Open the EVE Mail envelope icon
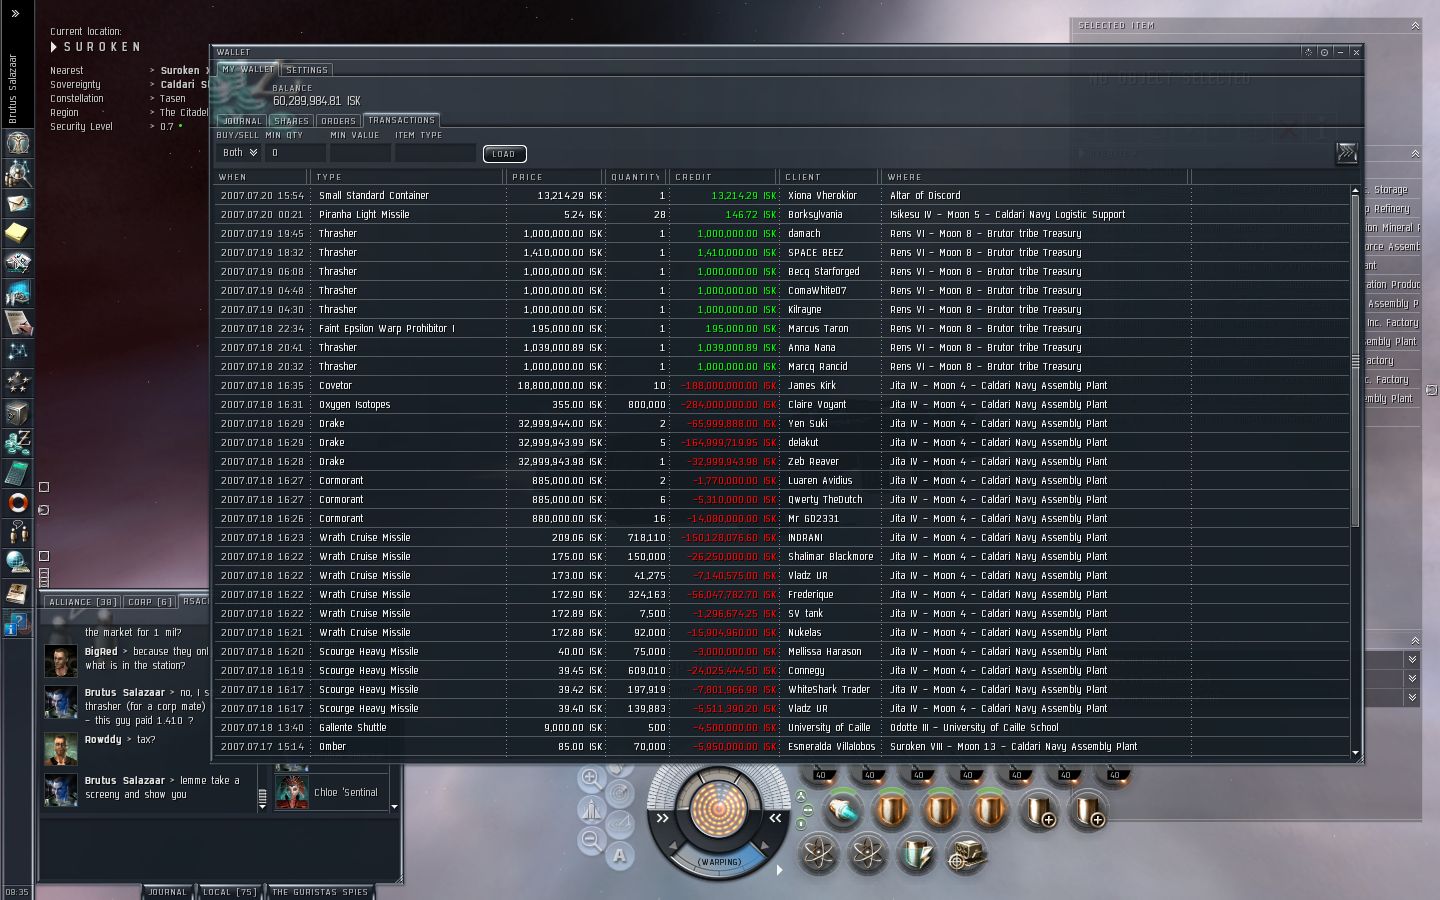This screenshot has width=1440, height=900. [17, 203]
